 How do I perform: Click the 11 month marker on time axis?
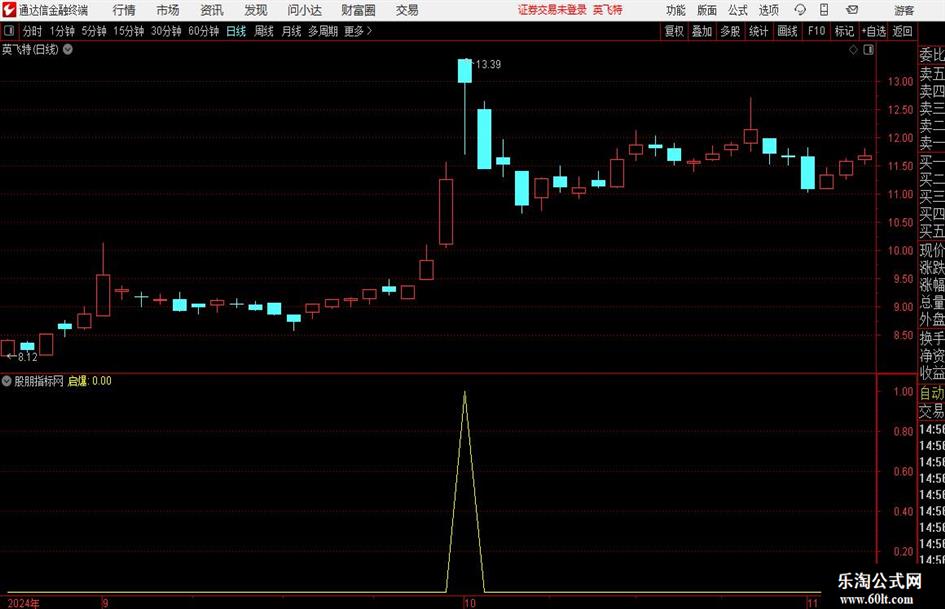[812, 603]
